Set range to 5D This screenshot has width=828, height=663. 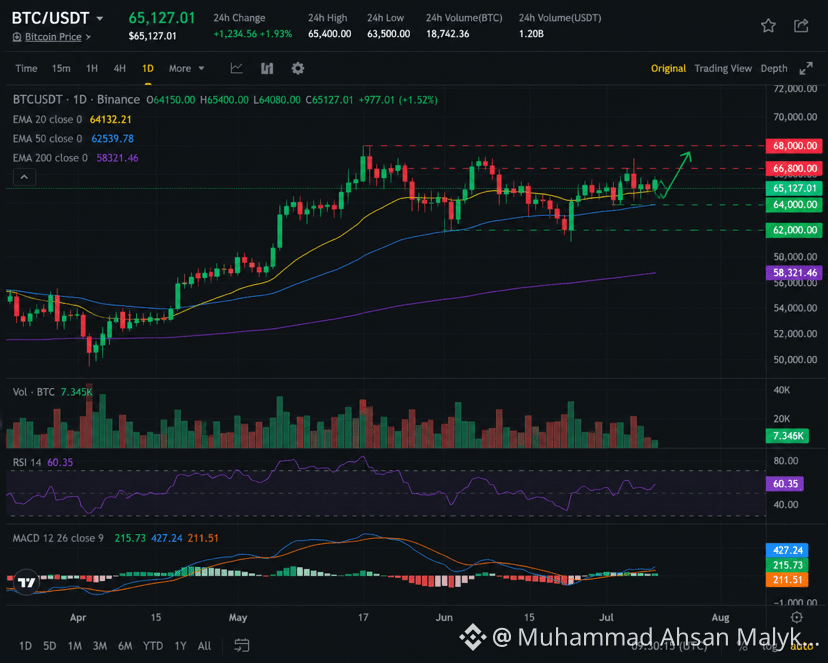click(50, 646)
